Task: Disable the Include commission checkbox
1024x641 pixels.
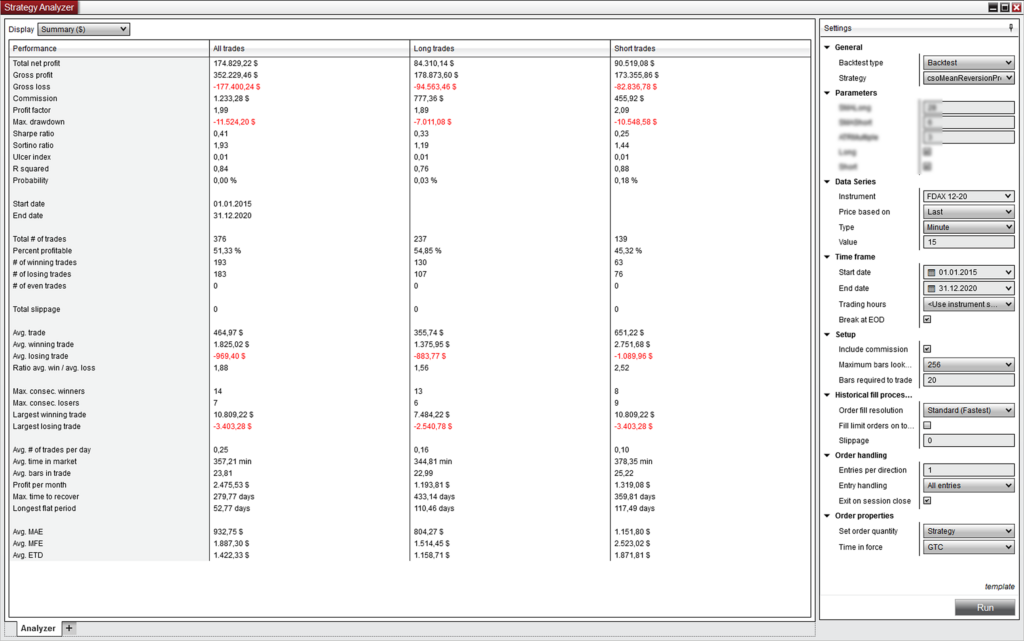Action: pos(927,349)
